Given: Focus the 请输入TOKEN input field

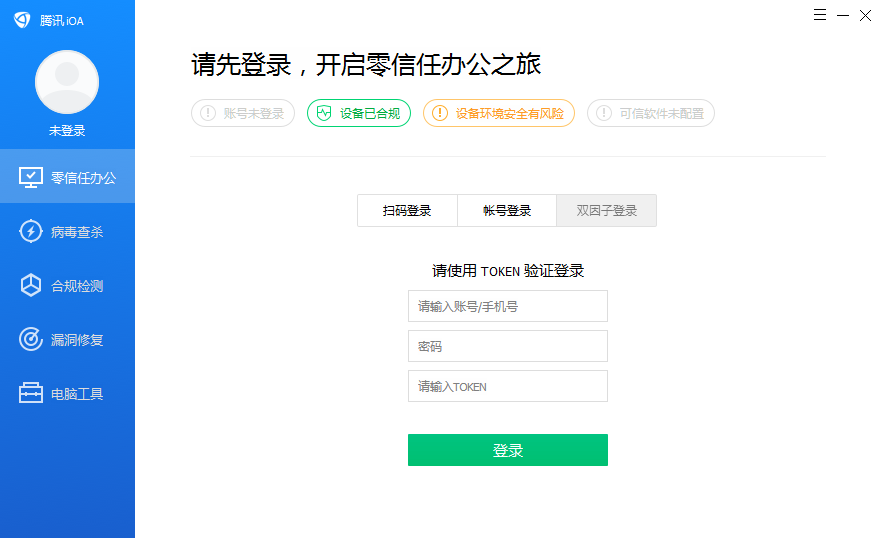Looking at the screenshot, I should click(508, 386).
